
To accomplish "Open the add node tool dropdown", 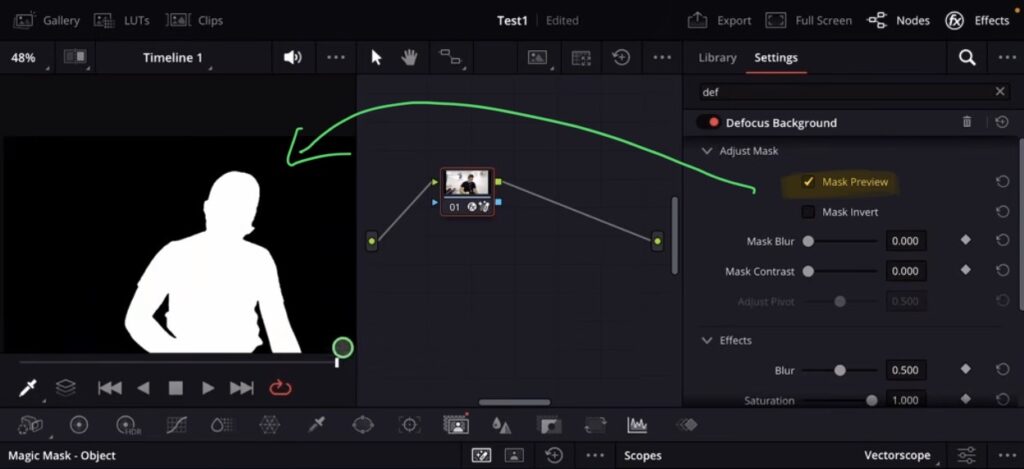I will pyautogui.click(x=450, y=57).
